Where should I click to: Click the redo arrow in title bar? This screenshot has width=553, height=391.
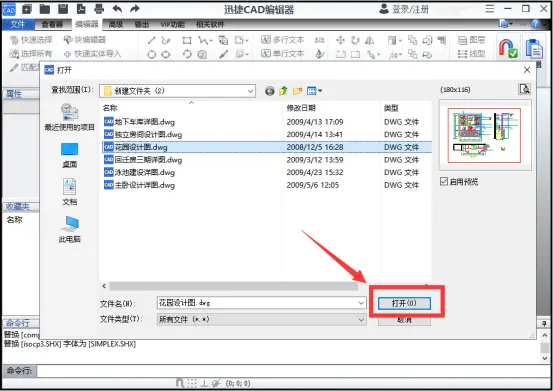click(135, 9)
